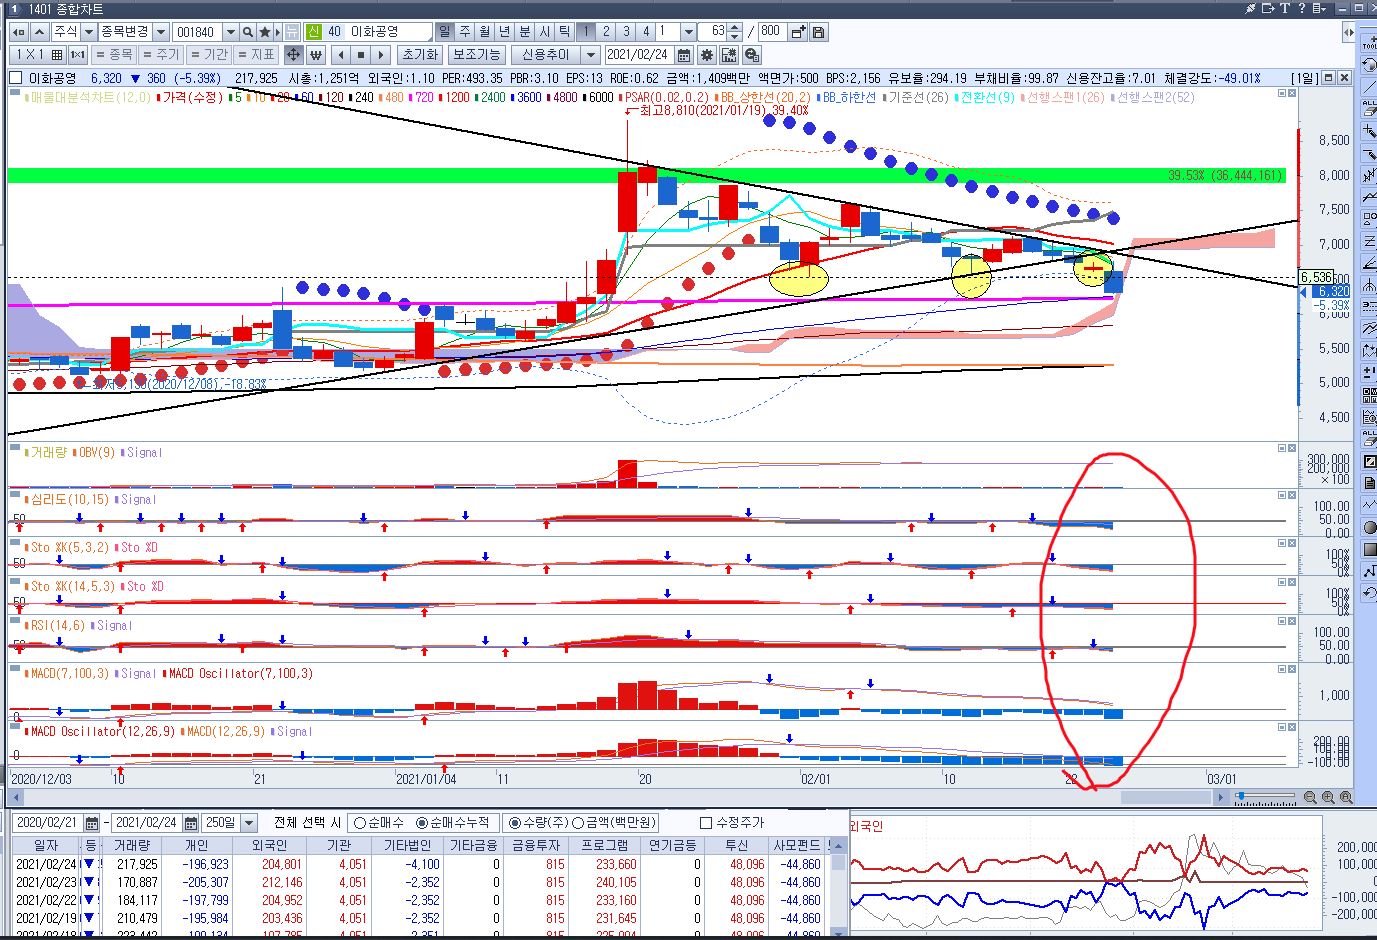Click the help question mark icon
Viewport: 1377px width, 940px height.
click(1304, 9)
